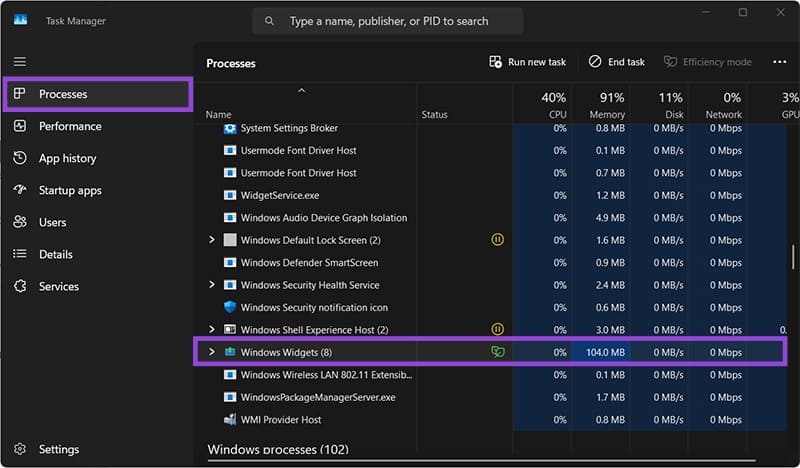Open the Users page
This screenshot has width=800, height=468.
coord(98,222)
